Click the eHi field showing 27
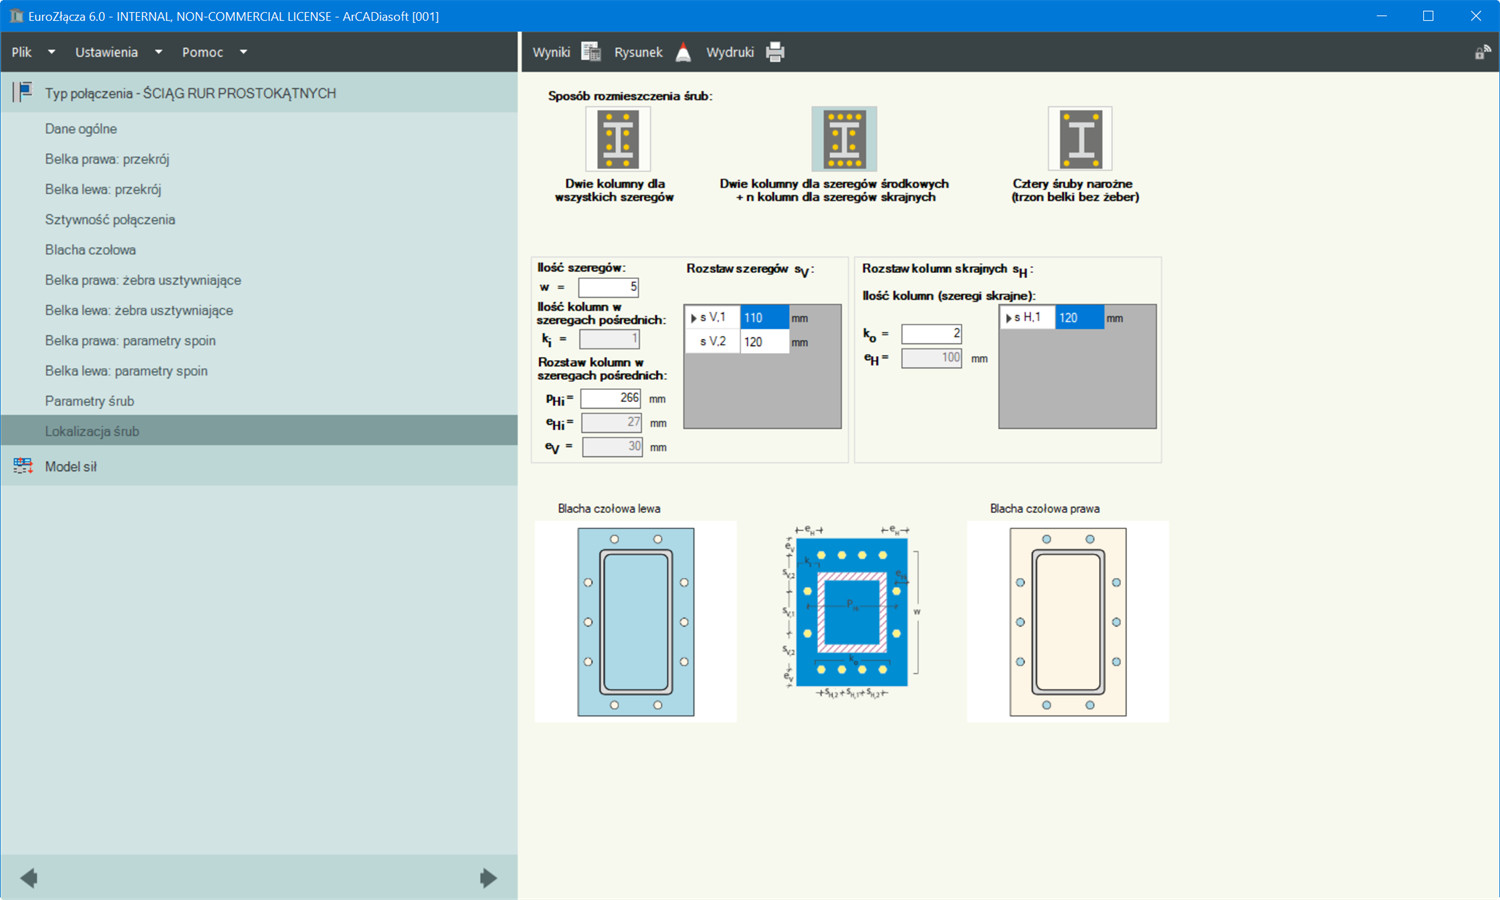This screenshot has width=1500, height=900. tap(611, 423)
